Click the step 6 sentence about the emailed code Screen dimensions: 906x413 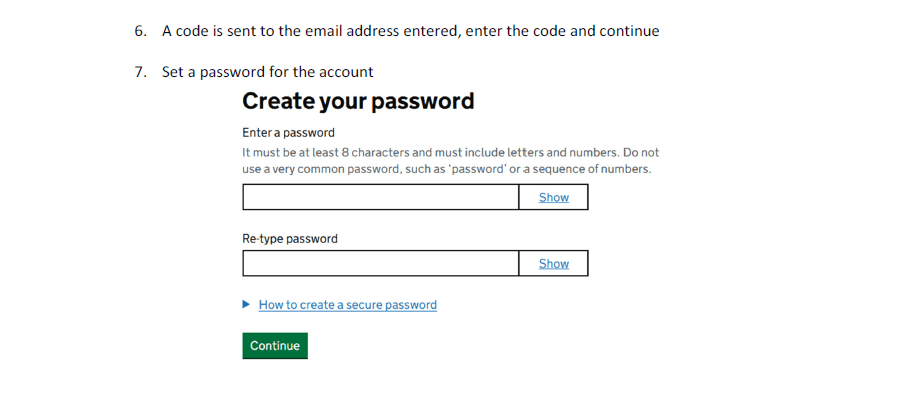click(410, 31)
